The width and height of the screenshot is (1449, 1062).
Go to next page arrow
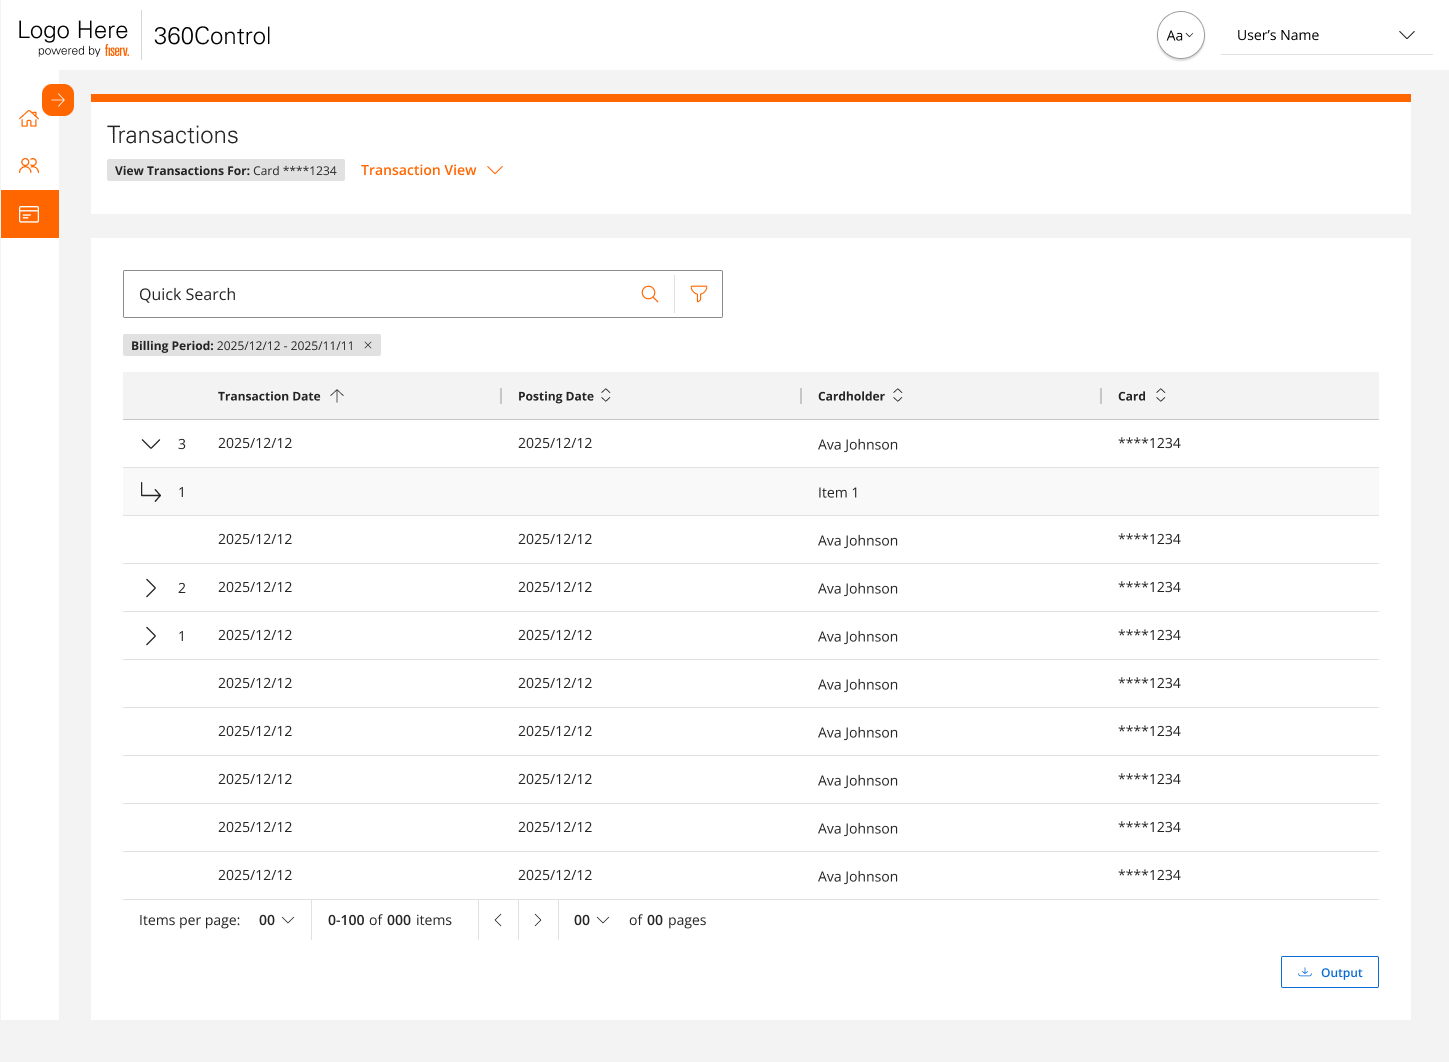click(538, 920)
